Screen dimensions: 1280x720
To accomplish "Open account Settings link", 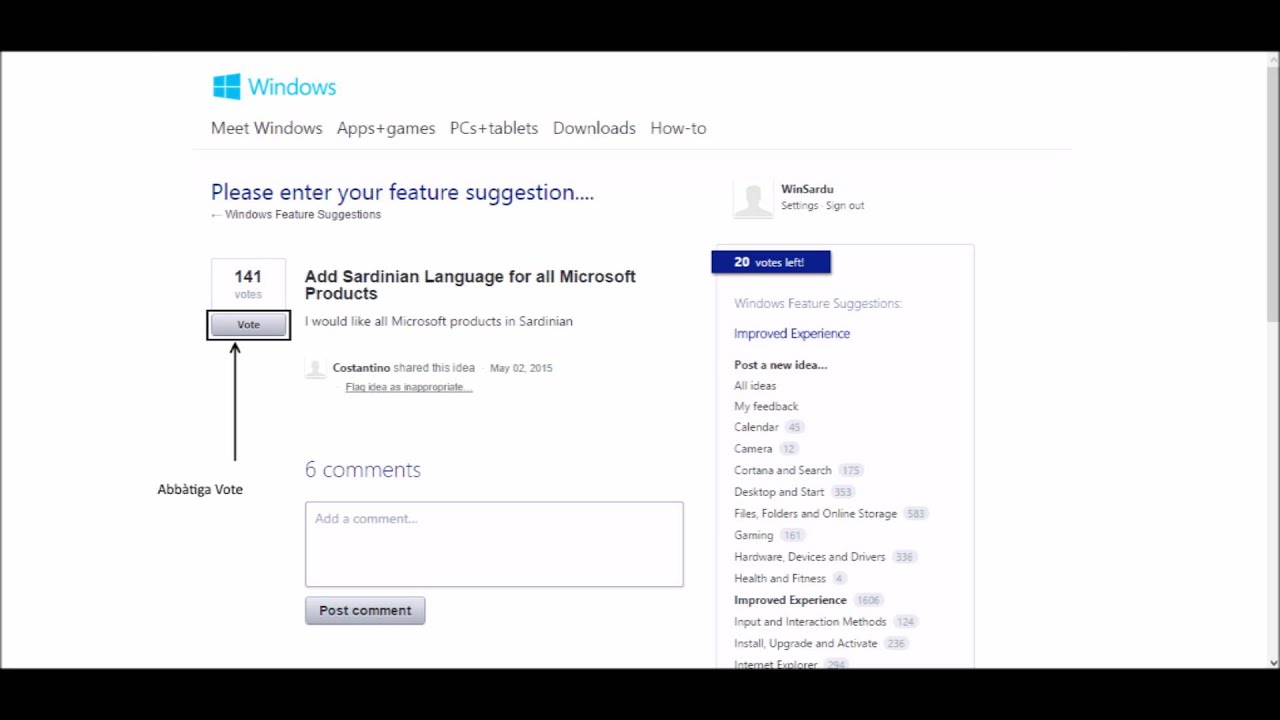I will 799,206.
